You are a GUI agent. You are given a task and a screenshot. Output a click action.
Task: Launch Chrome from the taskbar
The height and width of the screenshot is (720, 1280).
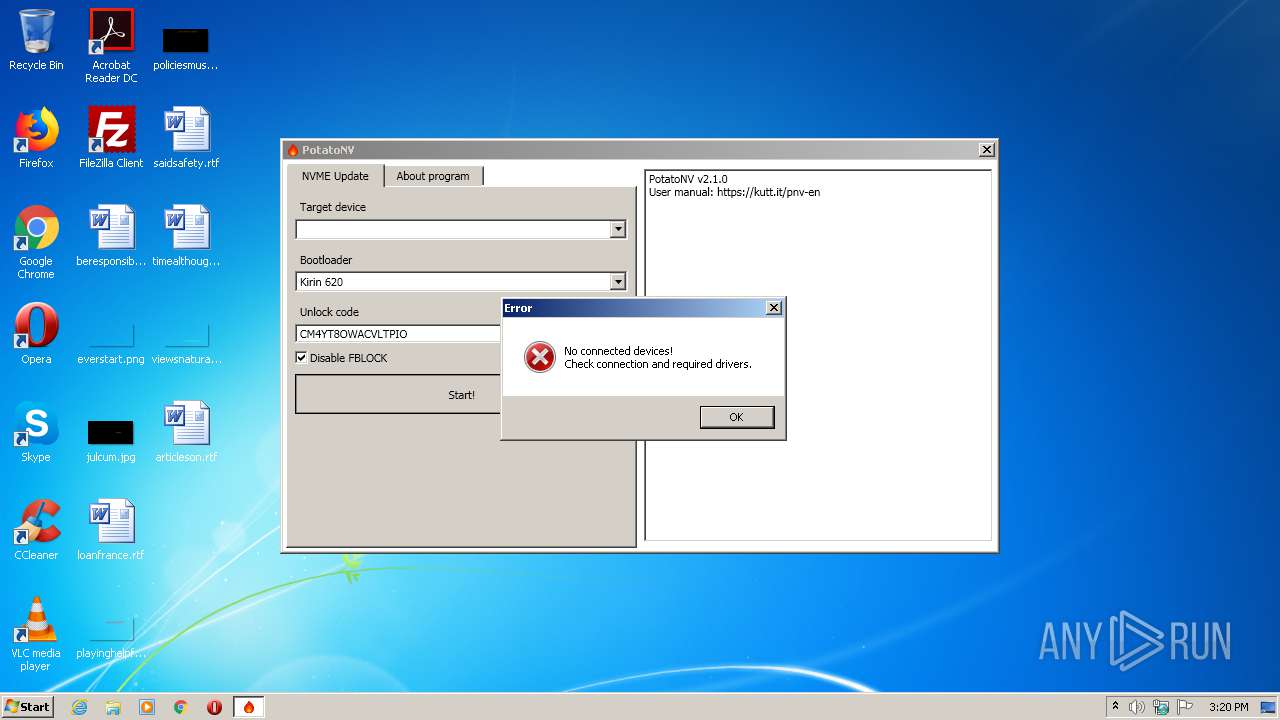point(181,707)
